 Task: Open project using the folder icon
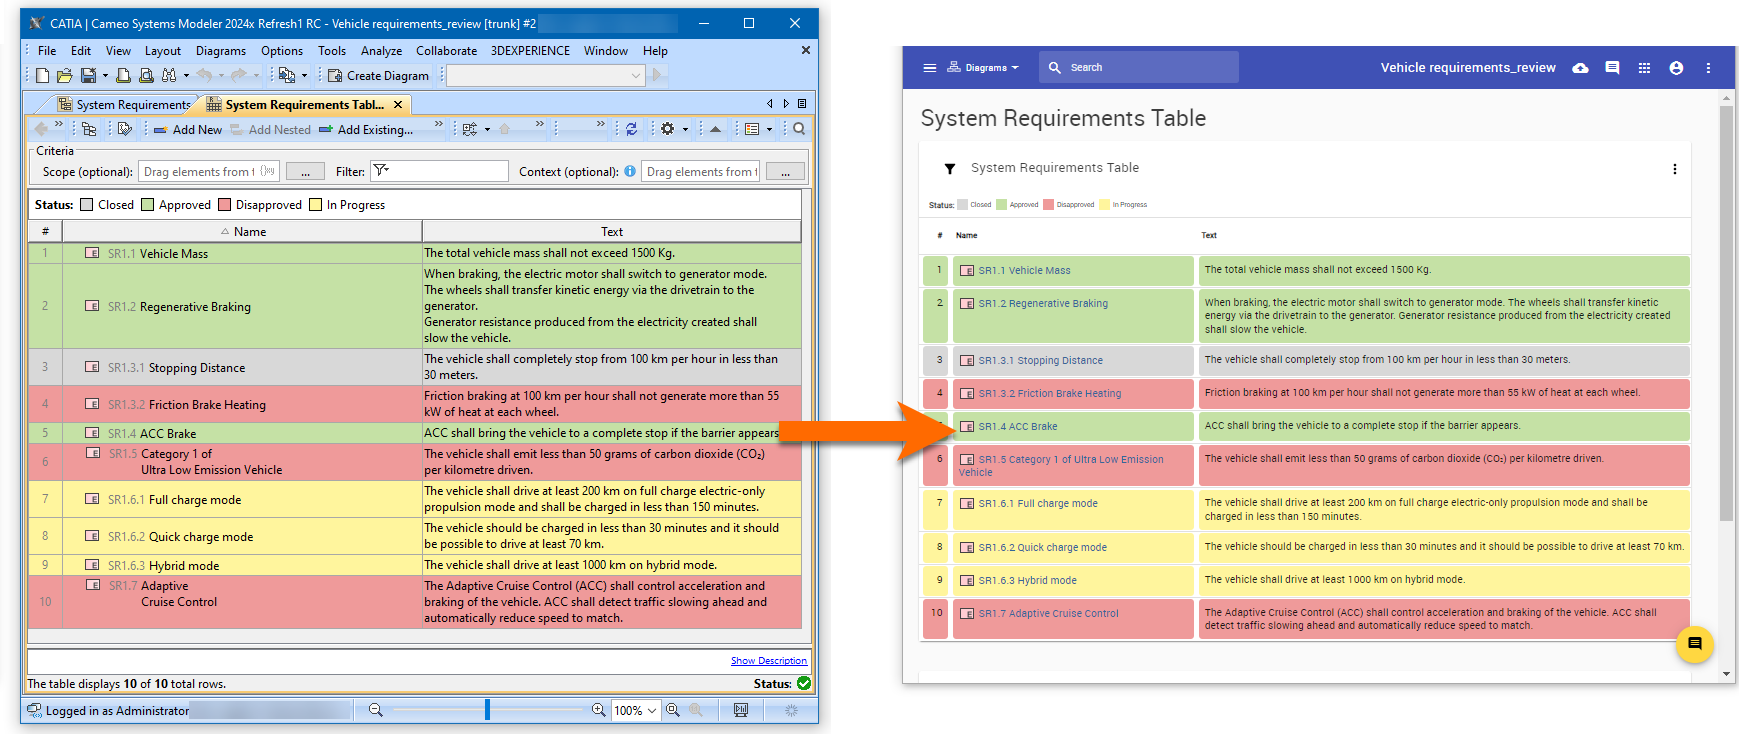pyautogui.click(x=64, y=76)
